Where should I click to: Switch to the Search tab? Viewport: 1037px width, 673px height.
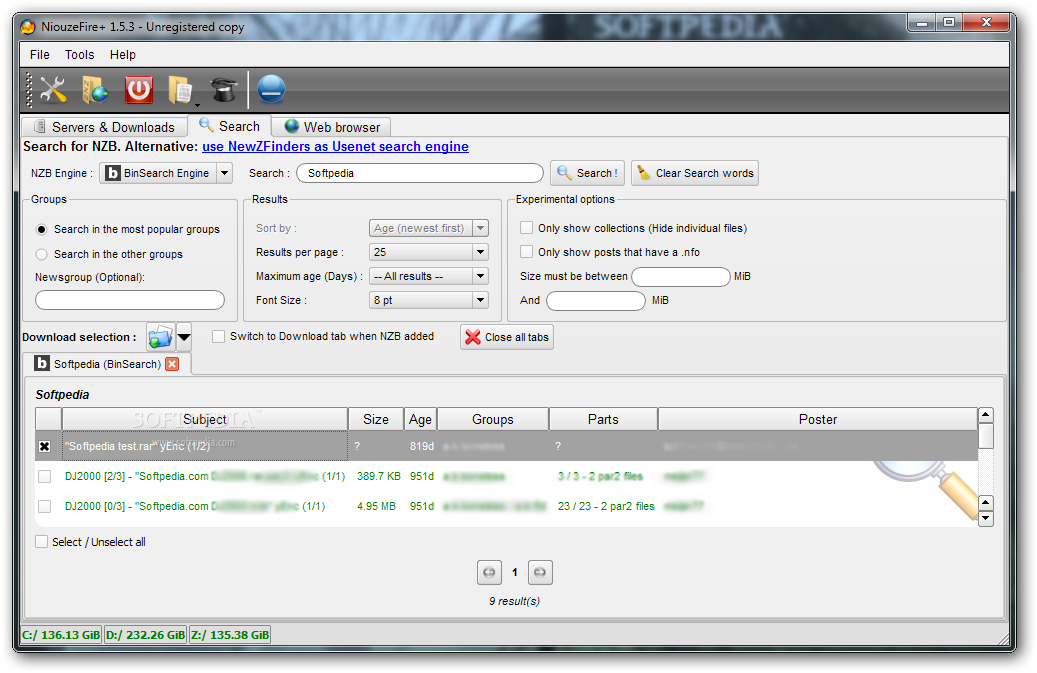click(x=229, y=126)
